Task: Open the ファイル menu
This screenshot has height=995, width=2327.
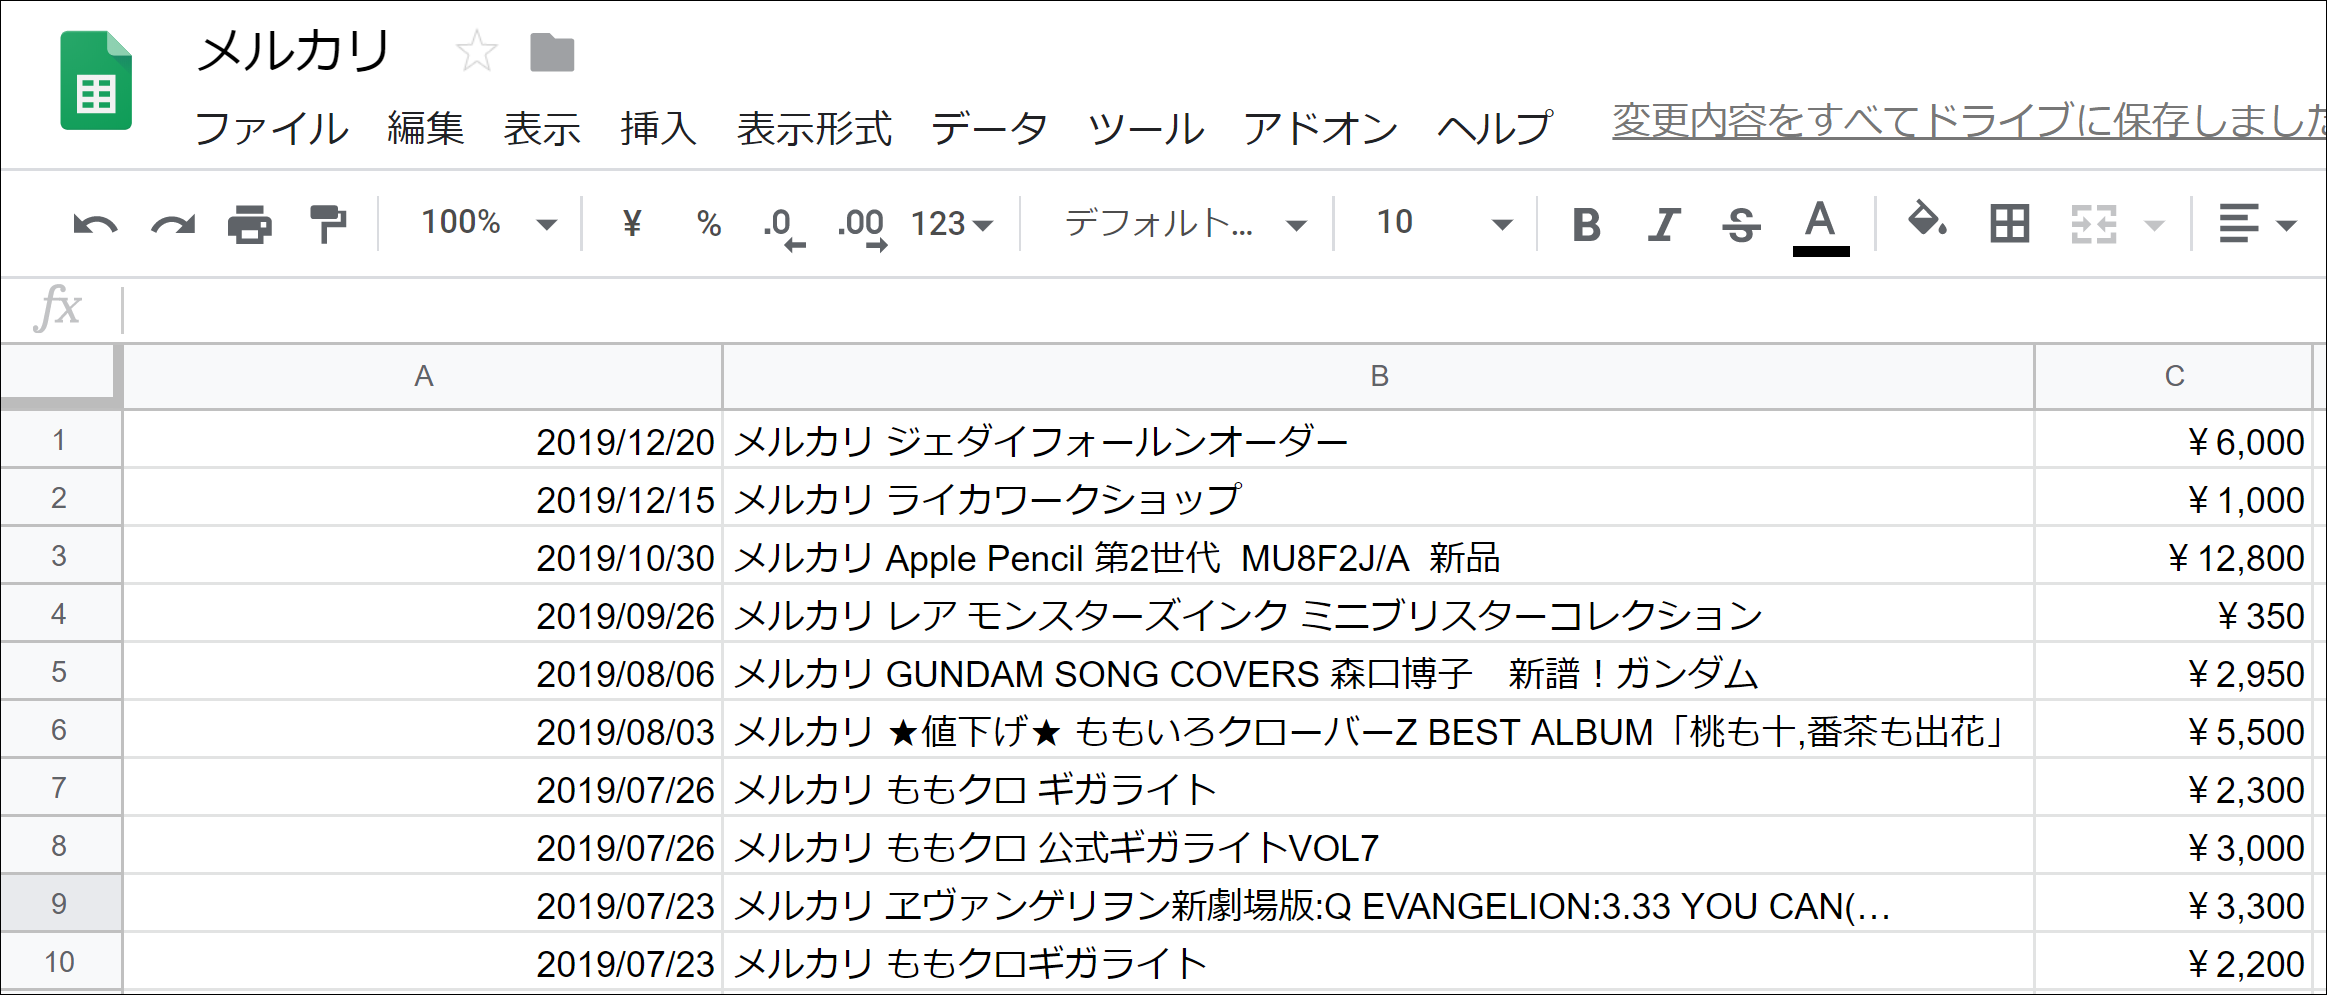Action: (271, 128)
